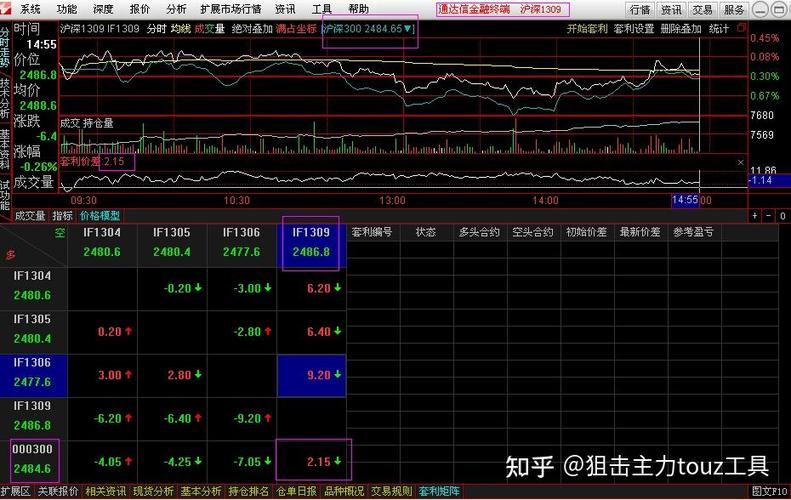Click 开始套利 above the chart
Image resolution: width=791 pixels, height=500 pixels.
pos(587,29)
